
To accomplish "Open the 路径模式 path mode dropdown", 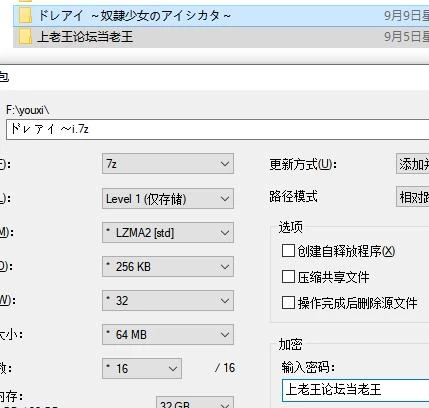I will (x=413, y=197).
